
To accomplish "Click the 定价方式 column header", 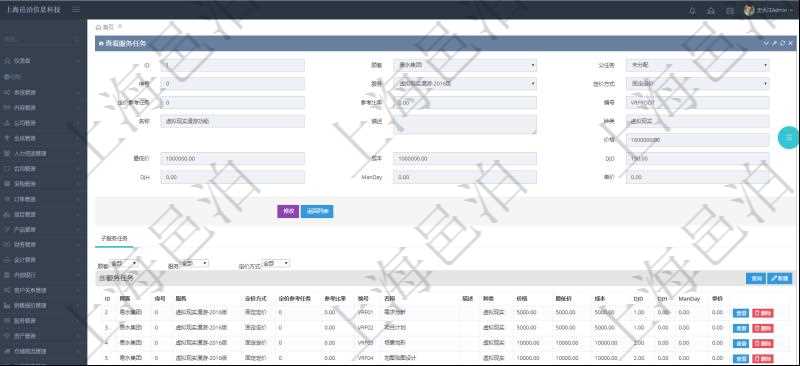I will [256, 299].
